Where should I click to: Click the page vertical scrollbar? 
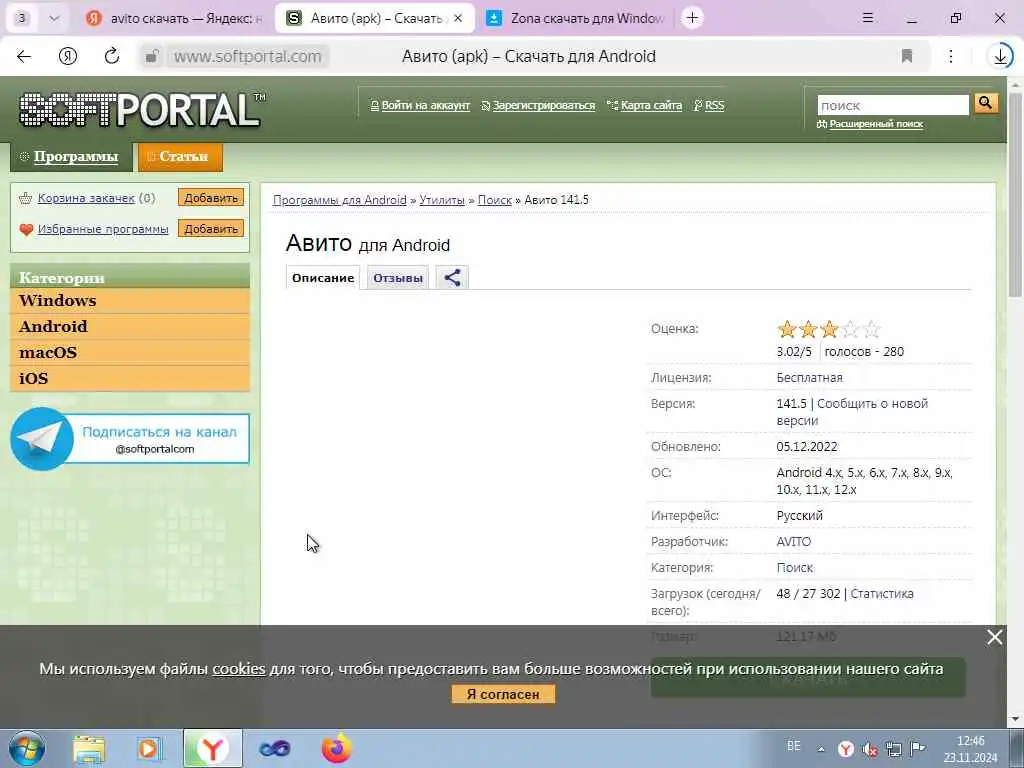click(1015, 196)
